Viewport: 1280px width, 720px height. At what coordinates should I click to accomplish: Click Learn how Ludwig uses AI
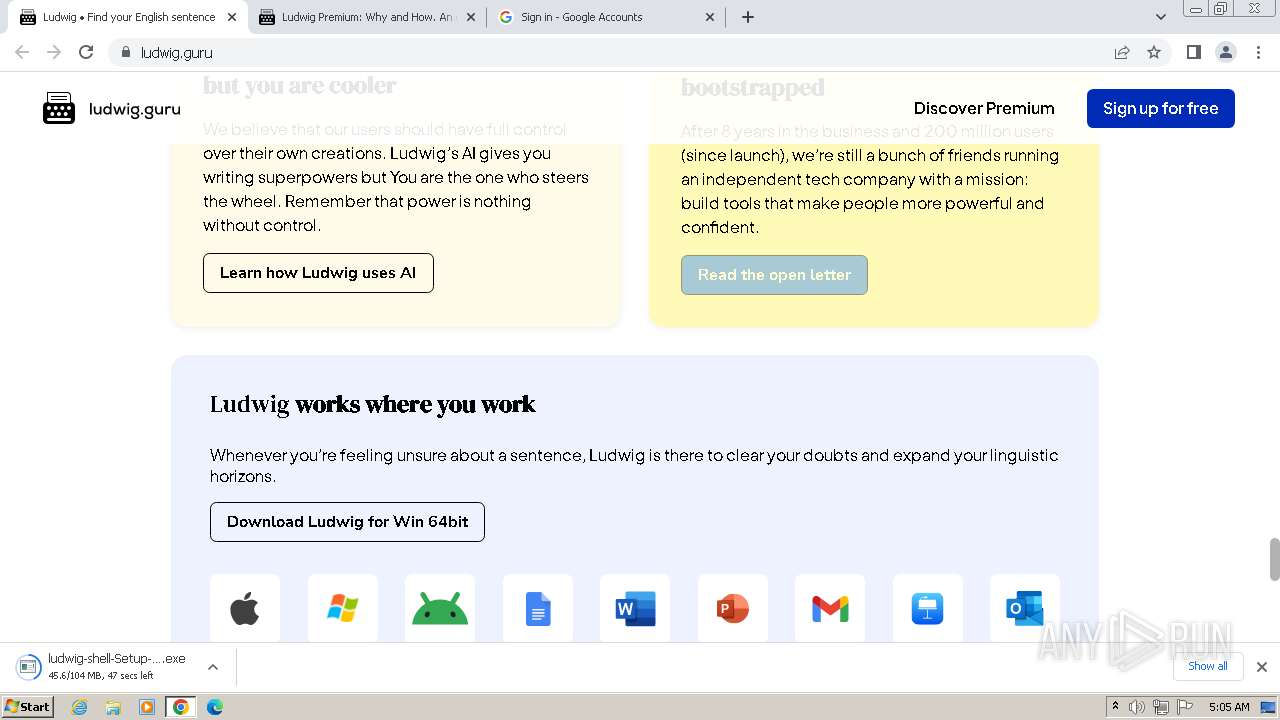318,273
